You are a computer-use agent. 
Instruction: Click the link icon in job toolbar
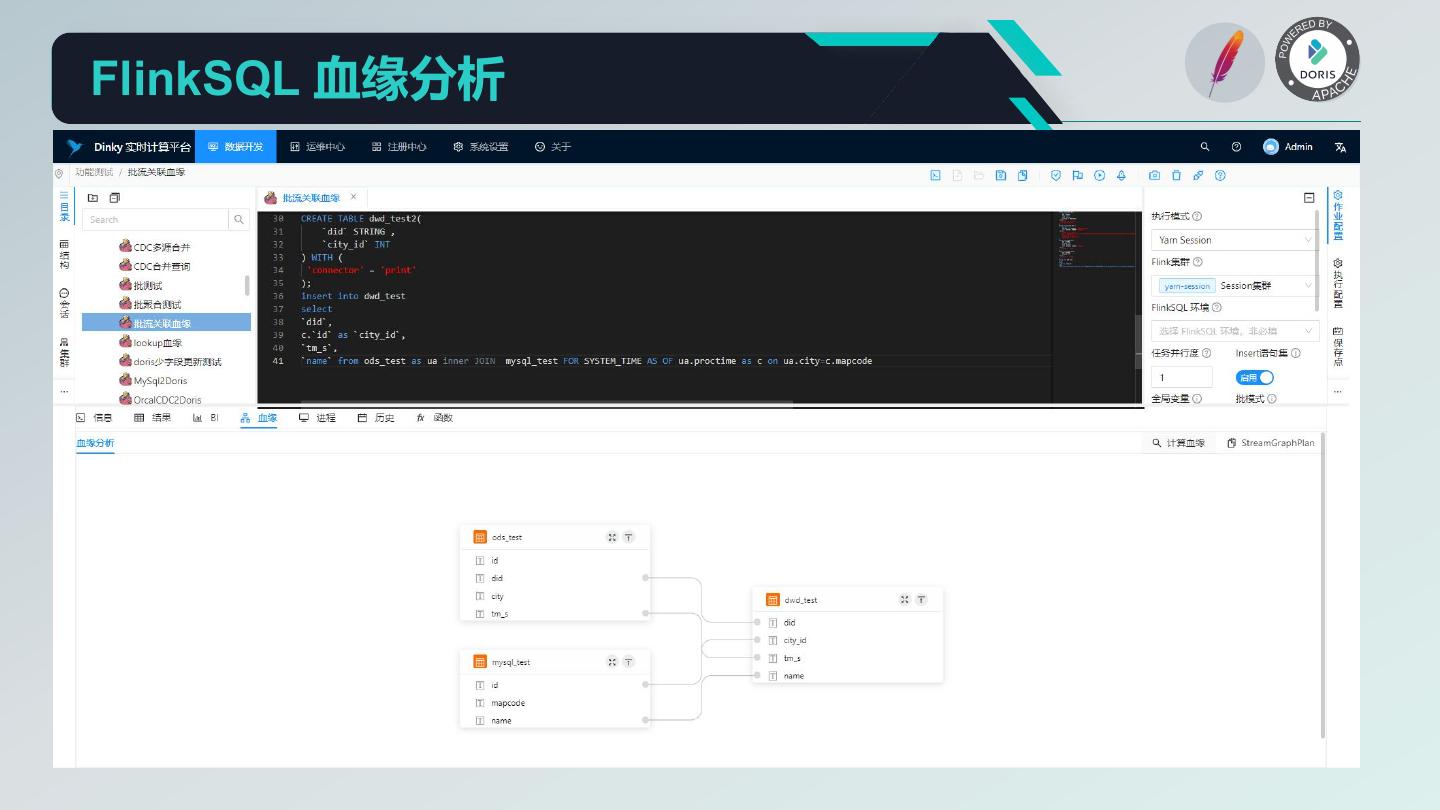pyautogui.click(x=1198, y=175)
